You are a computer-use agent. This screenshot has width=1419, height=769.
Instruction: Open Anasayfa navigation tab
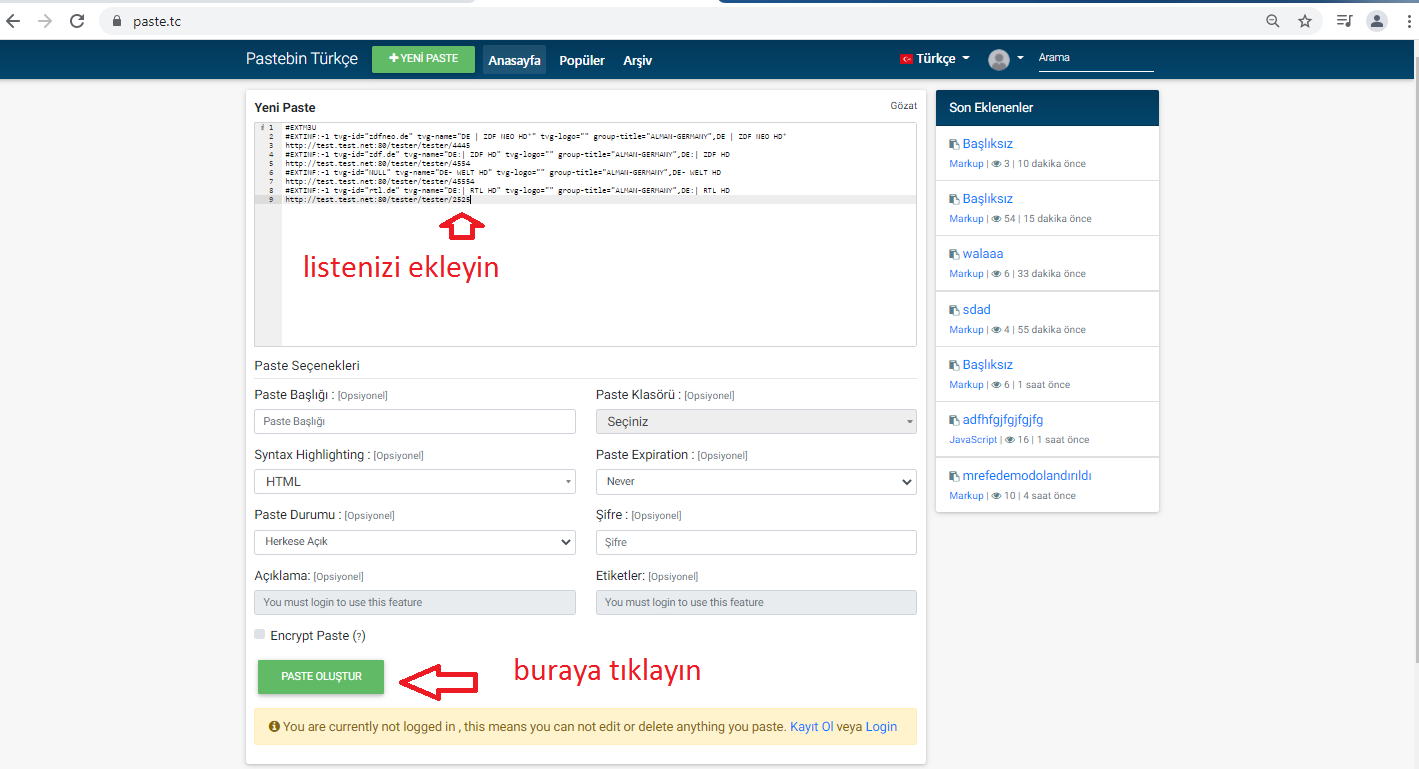(x=514, y=60)
